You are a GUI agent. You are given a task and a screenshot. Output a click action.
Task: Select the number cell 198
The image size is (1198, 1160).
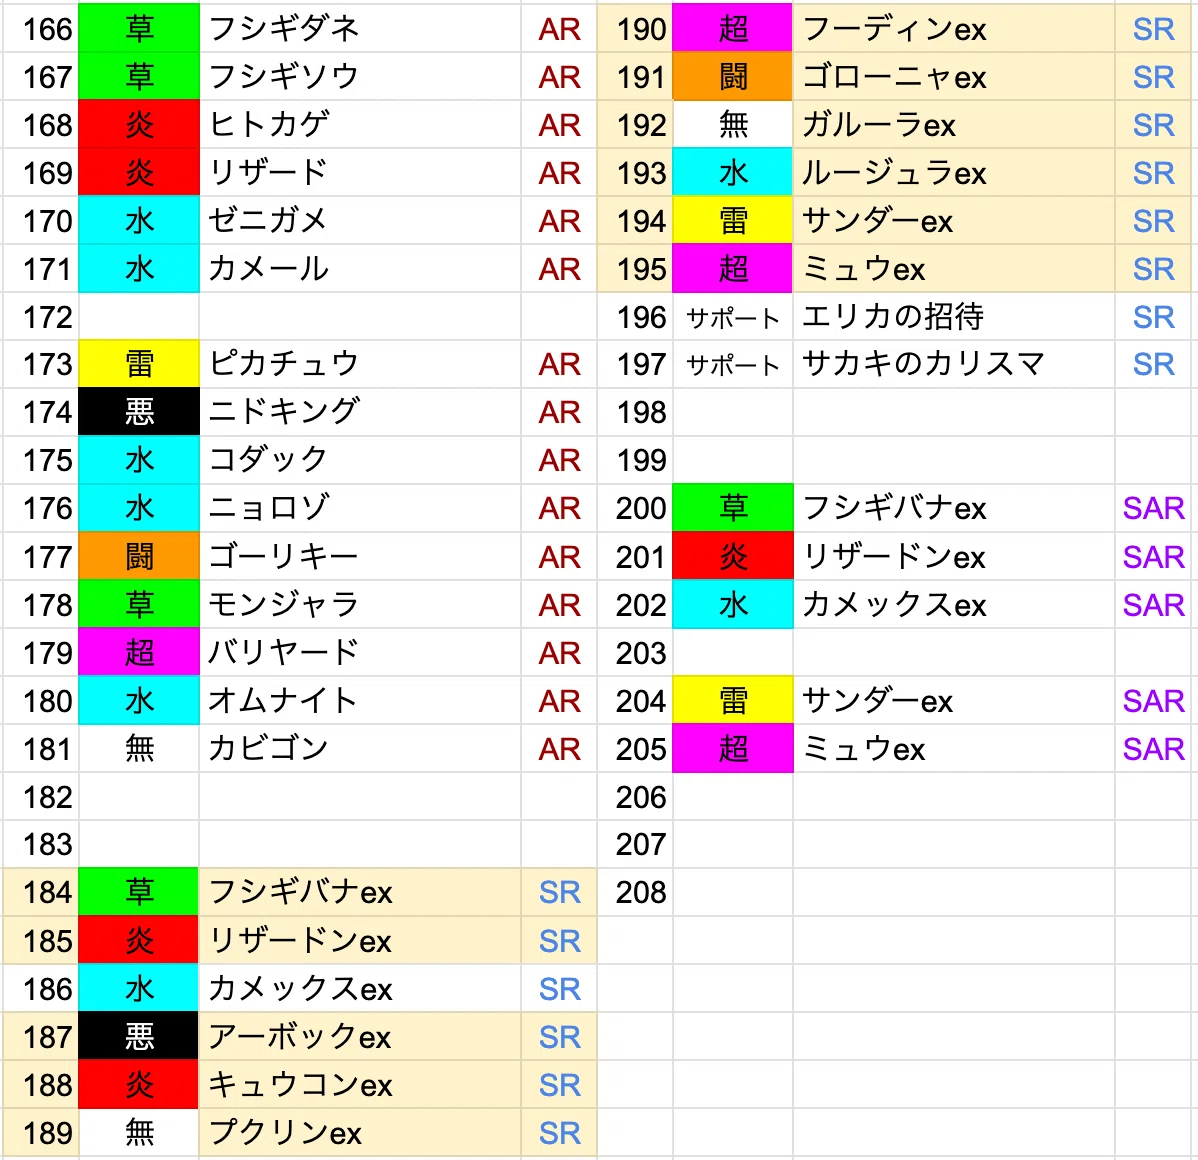coord(635,412)
